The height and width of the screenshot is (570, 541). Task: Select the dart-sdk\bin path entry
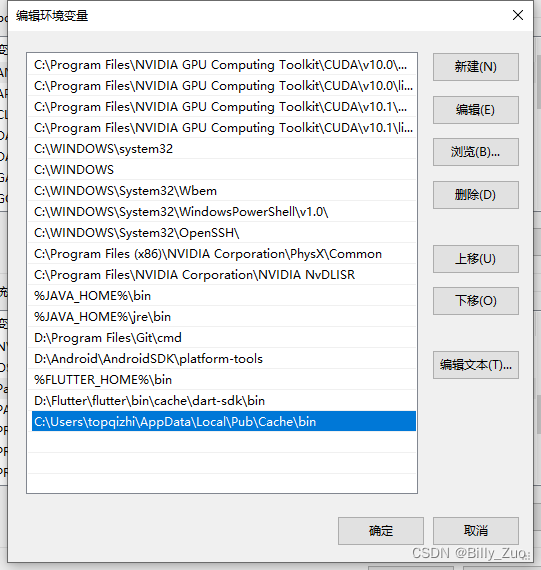tap(222, 401)
